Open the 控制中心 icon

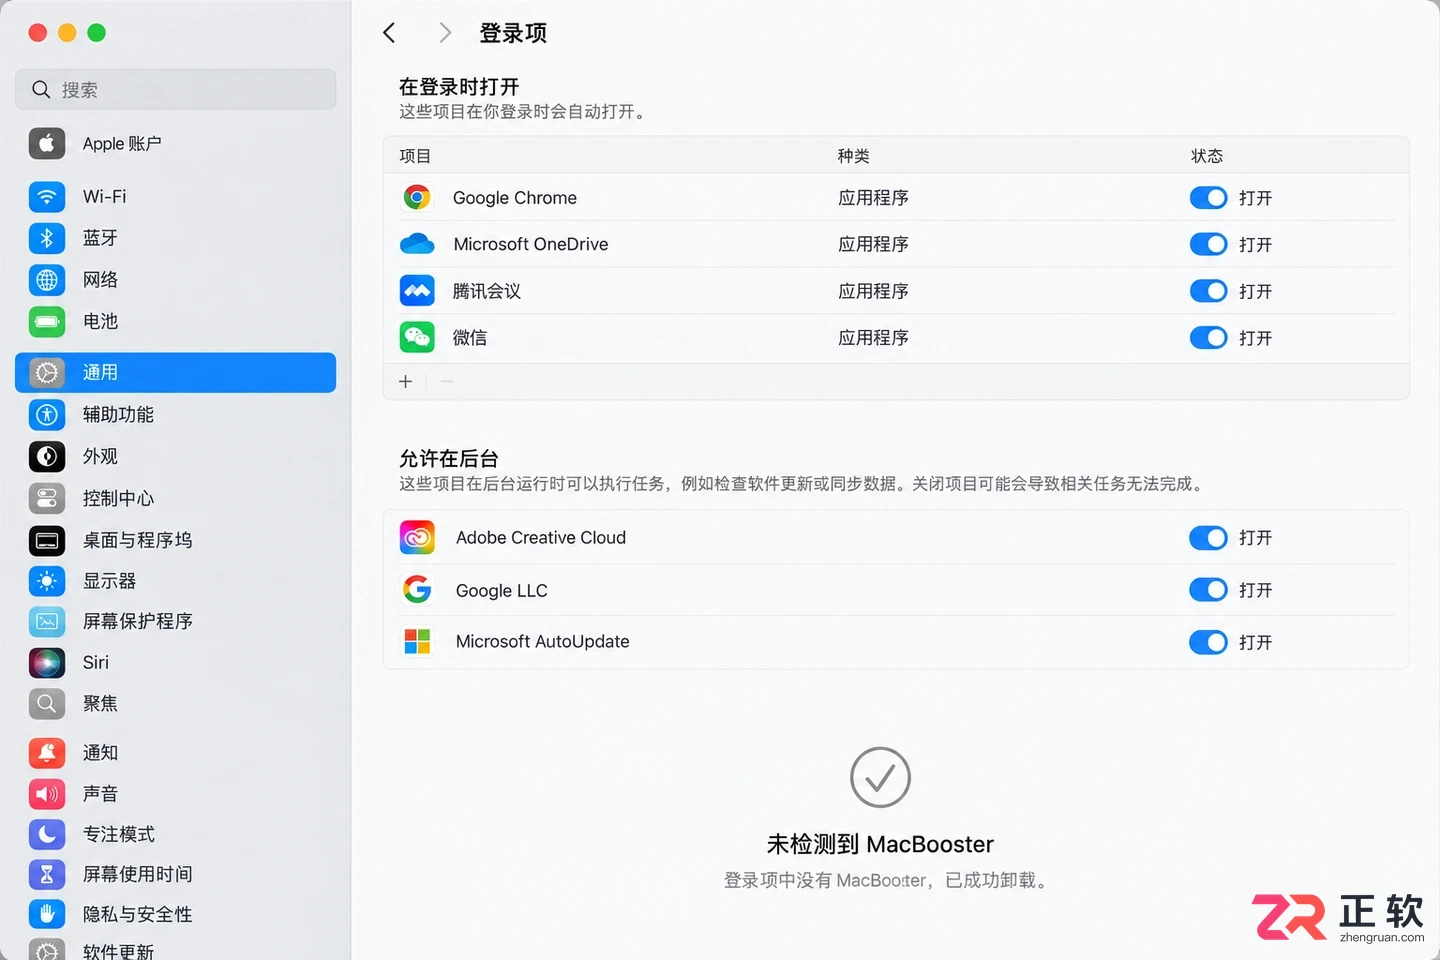tap(47, 498)
